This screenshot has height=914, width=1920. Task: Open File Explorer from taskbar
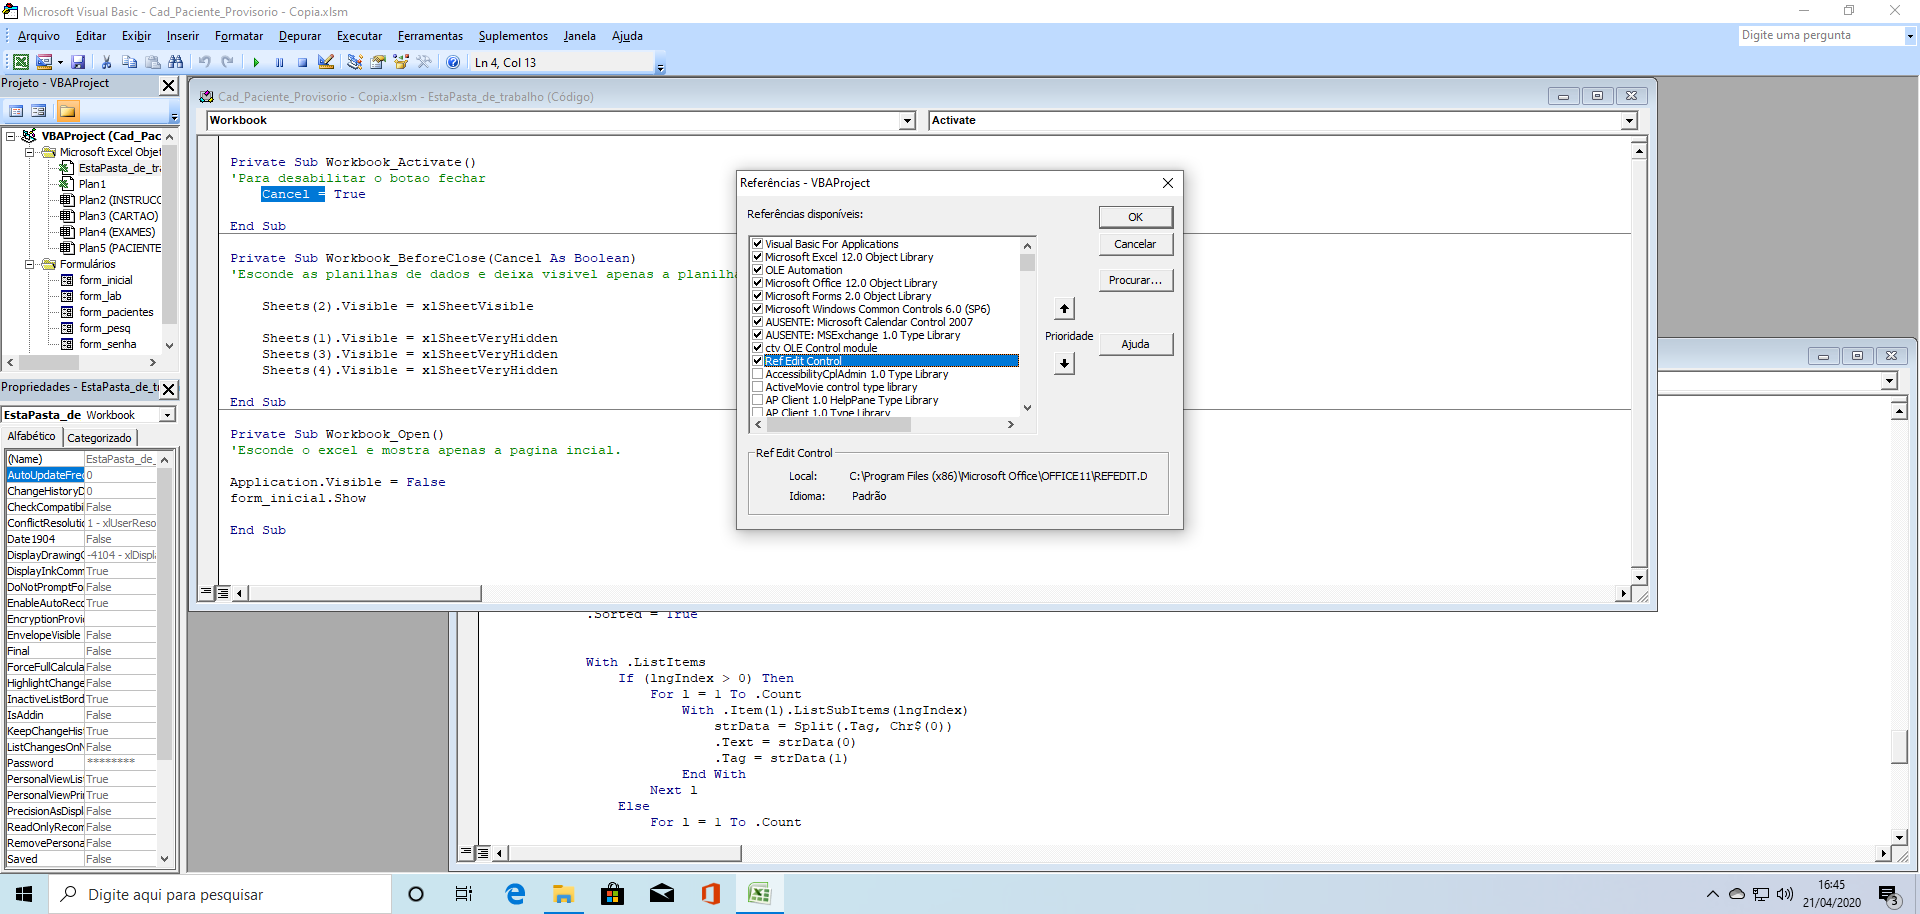pyautogui.click(x=564, y=894)
